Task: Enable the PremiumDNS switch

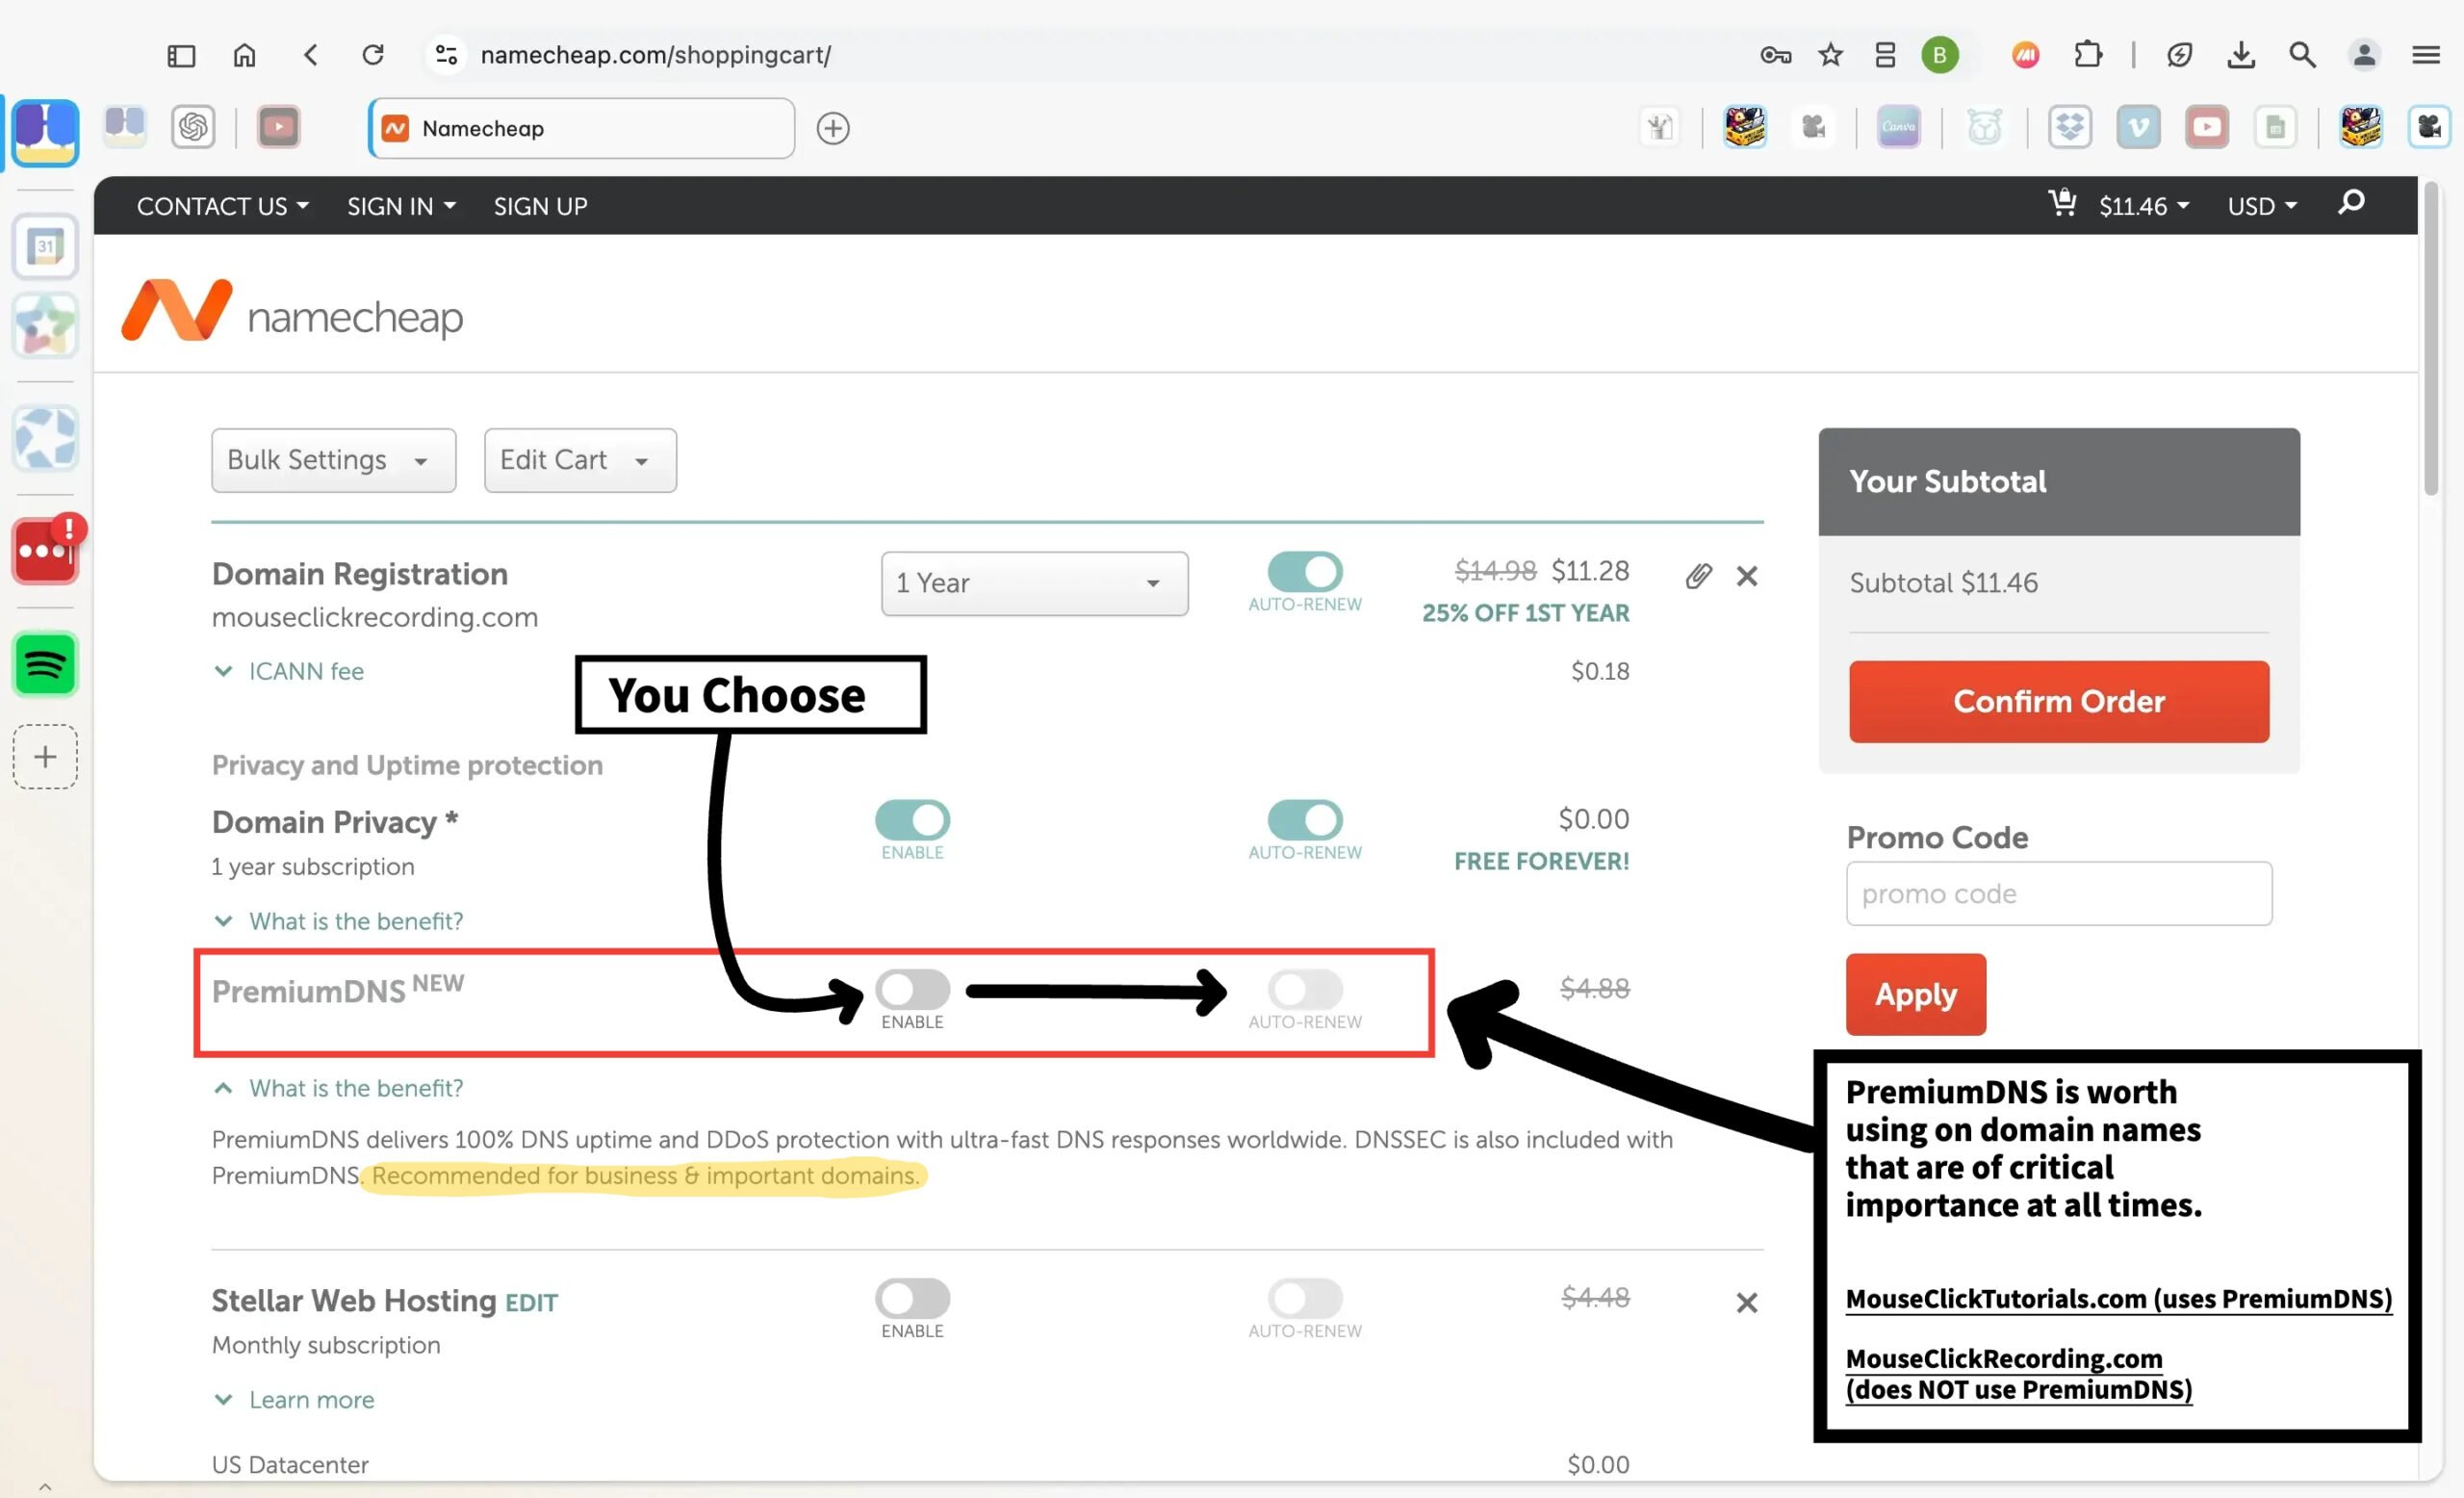Action: (912, 990)
